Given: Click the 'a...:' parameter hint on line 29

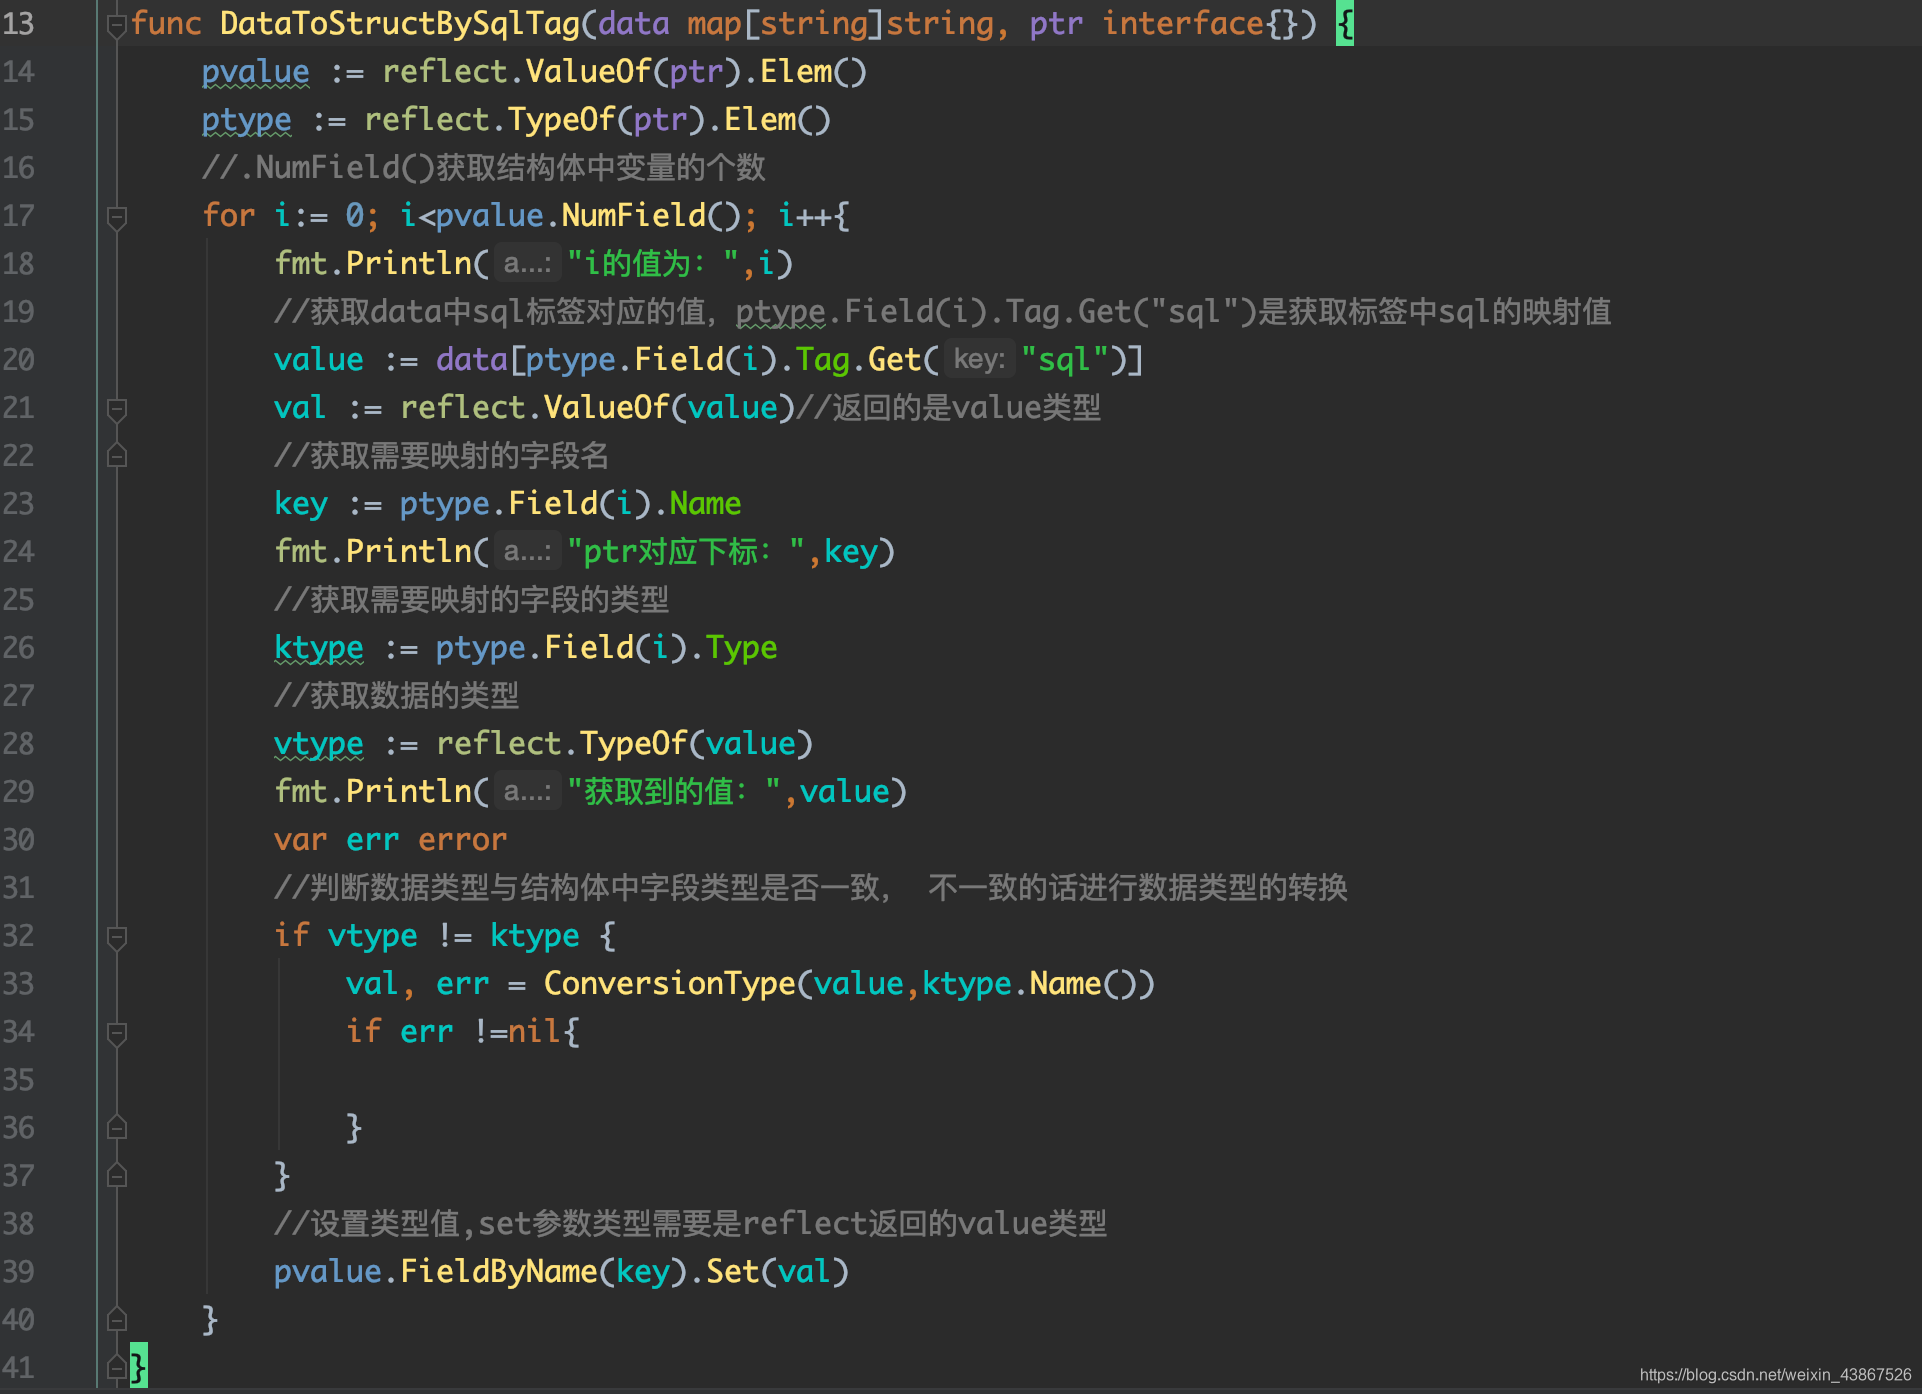Looking at the screenshot, I should (x=527, y=792).
